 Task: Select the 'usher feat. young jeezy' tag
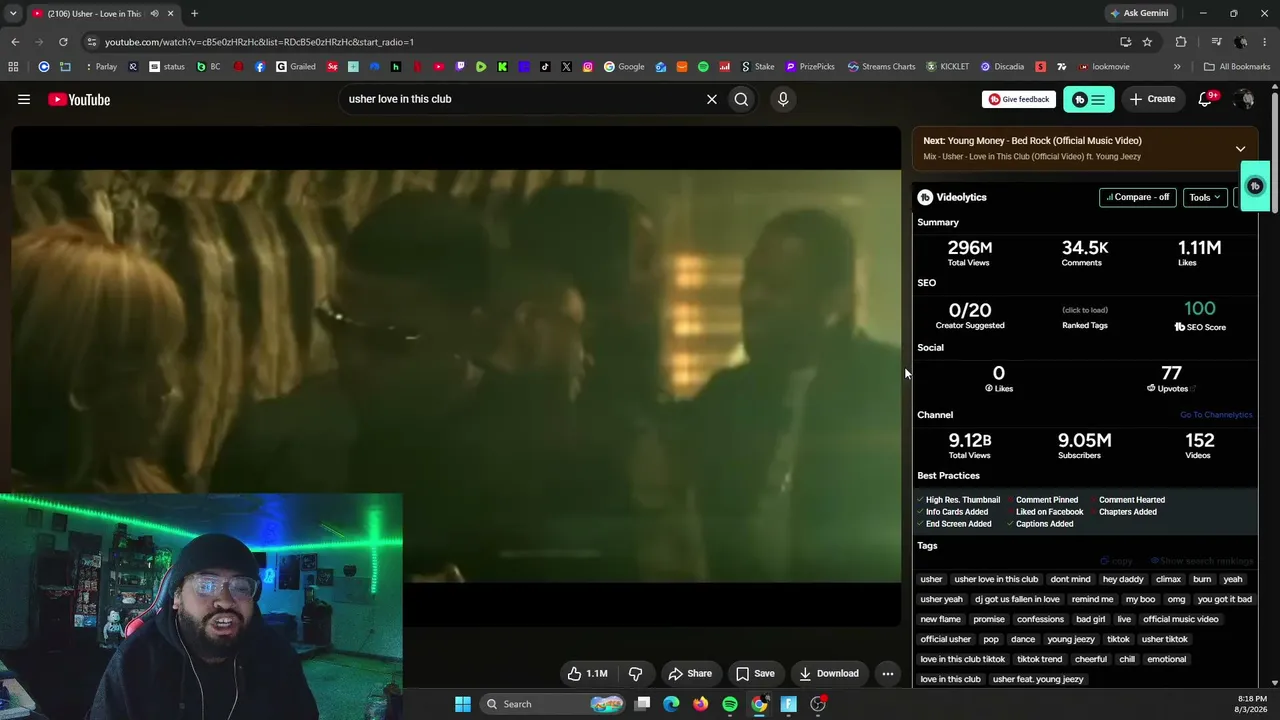tap(1038, 679)
